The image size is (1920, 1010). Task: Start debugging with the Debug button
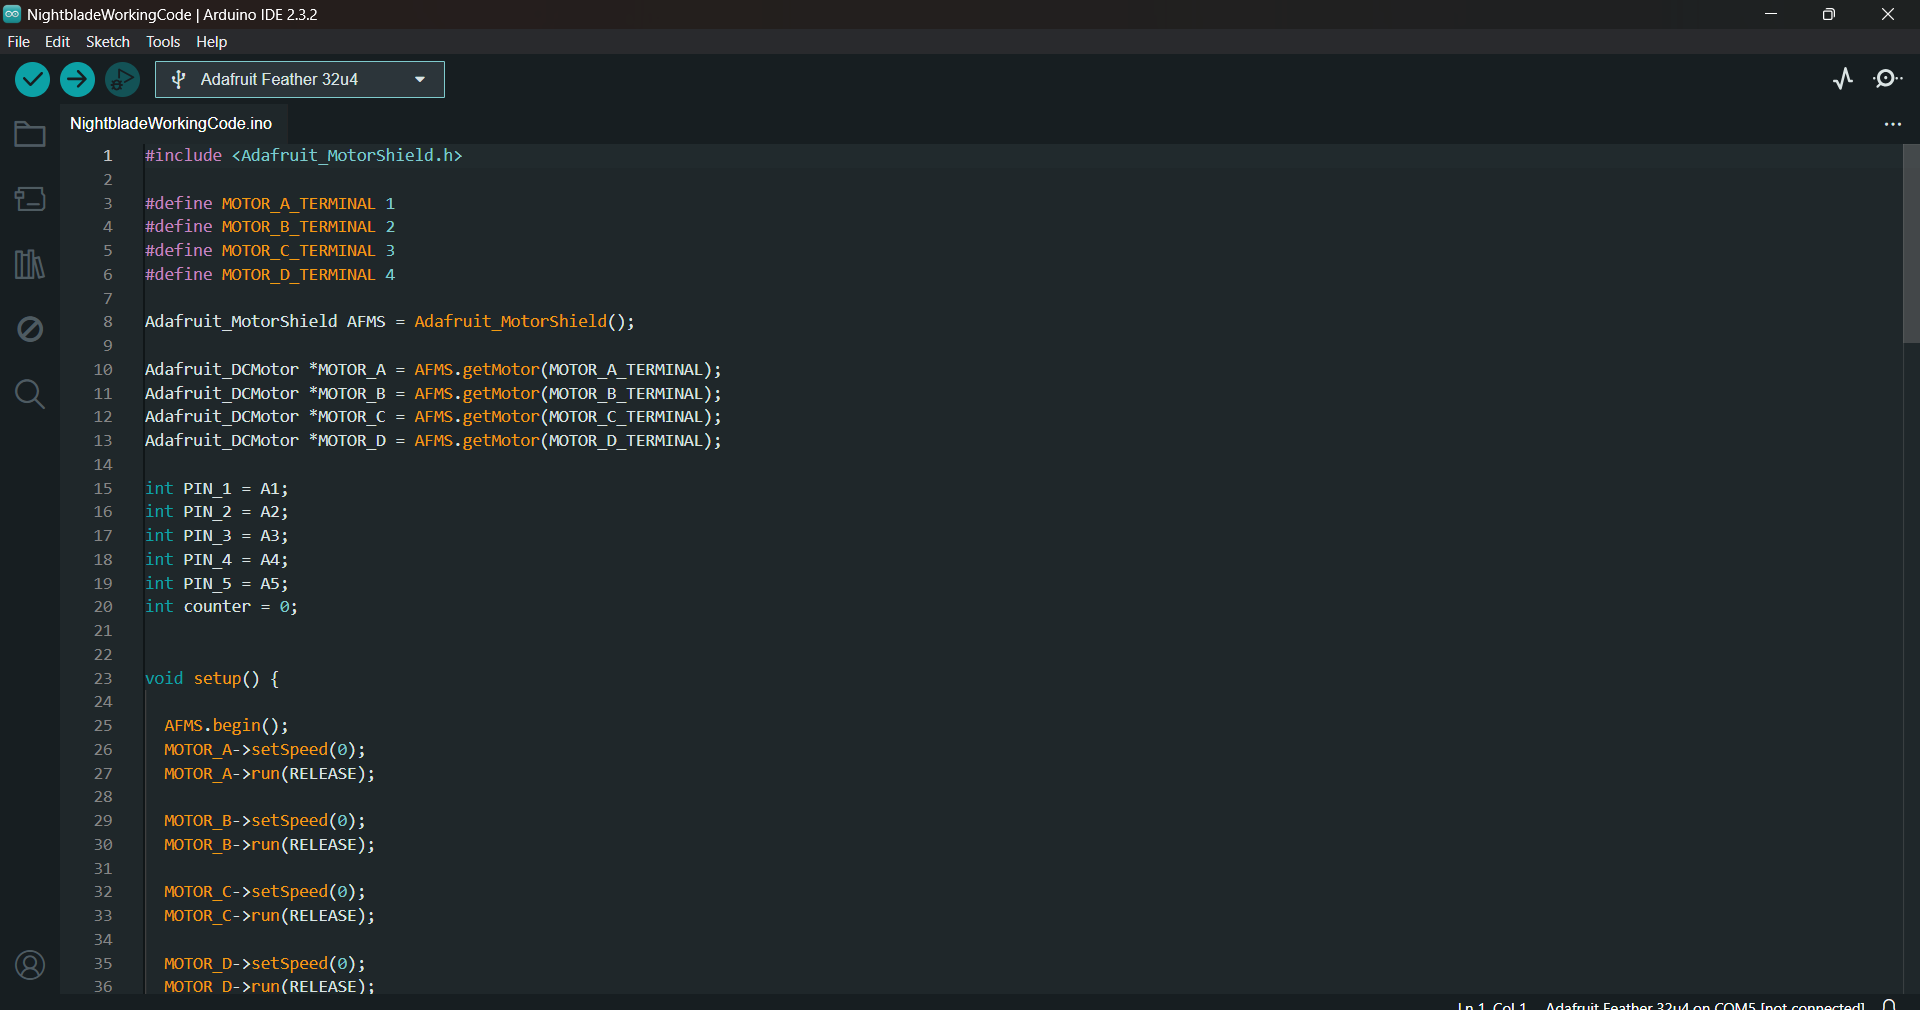pyautogui.click(x=122, y=79)
